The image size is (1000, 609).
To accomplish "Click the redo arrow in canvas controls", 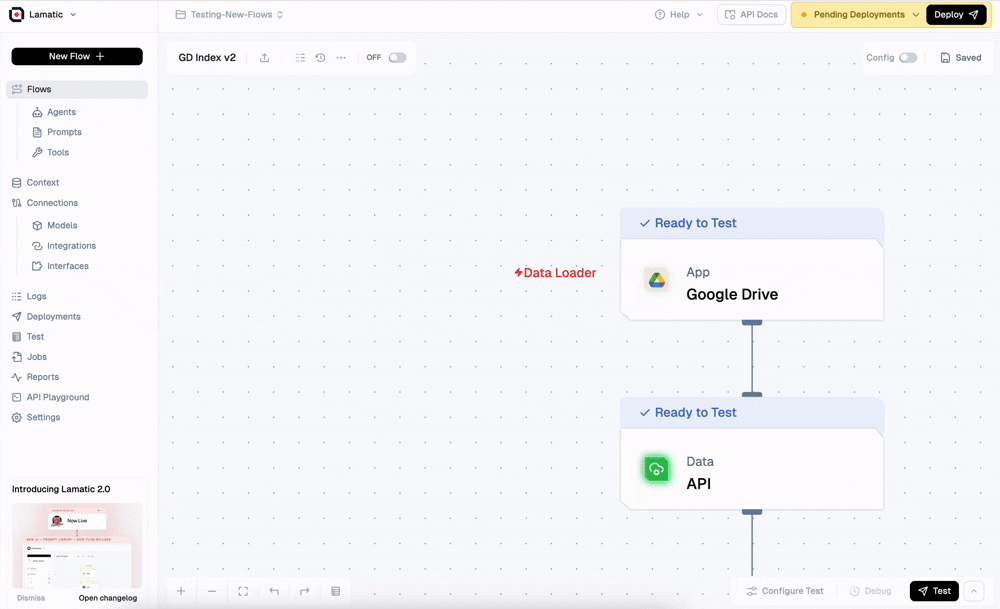I will coord(304,591).
